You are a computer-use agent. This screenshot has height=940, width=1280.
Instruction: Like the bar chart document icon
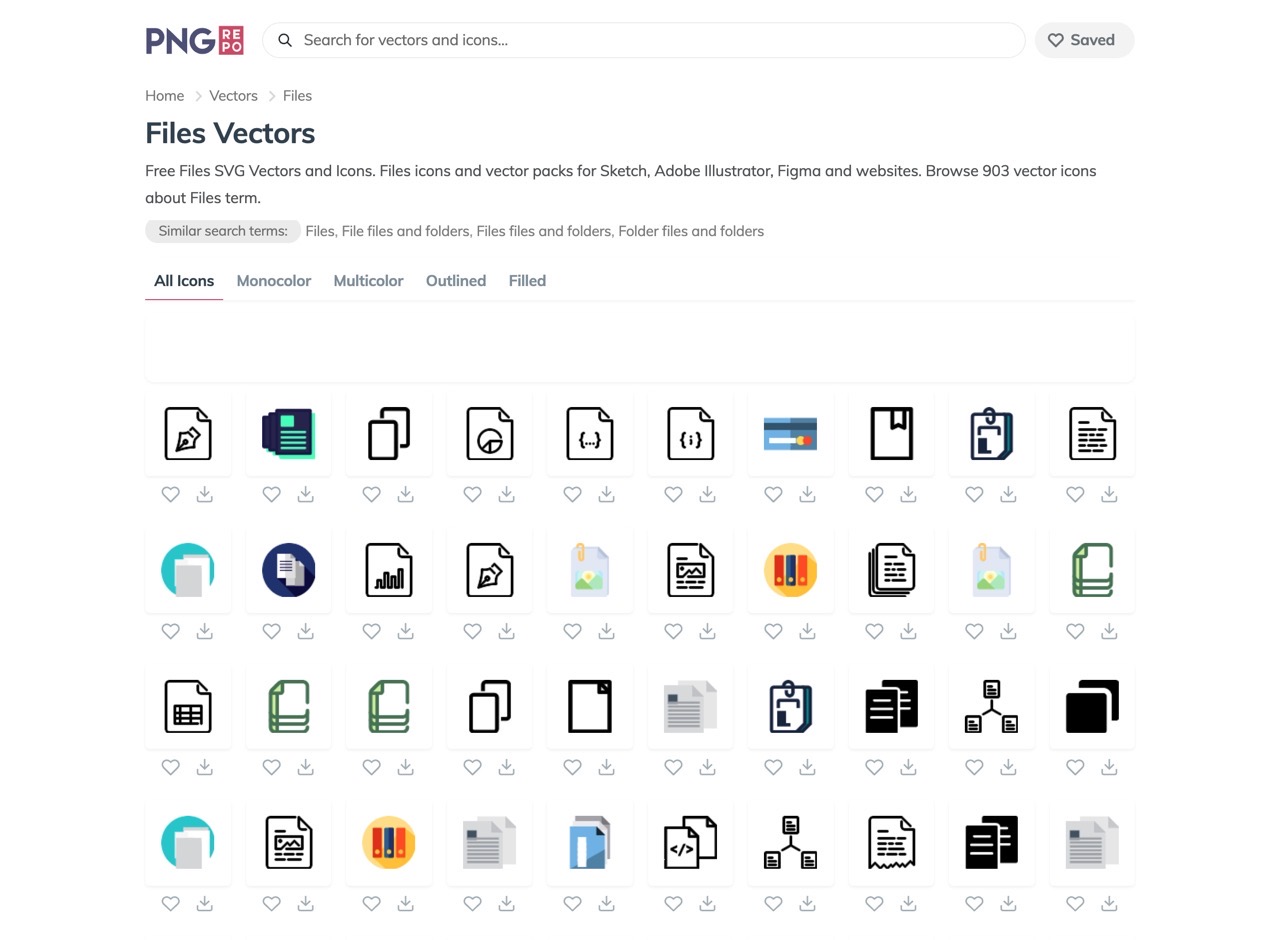tap(372, 631)
